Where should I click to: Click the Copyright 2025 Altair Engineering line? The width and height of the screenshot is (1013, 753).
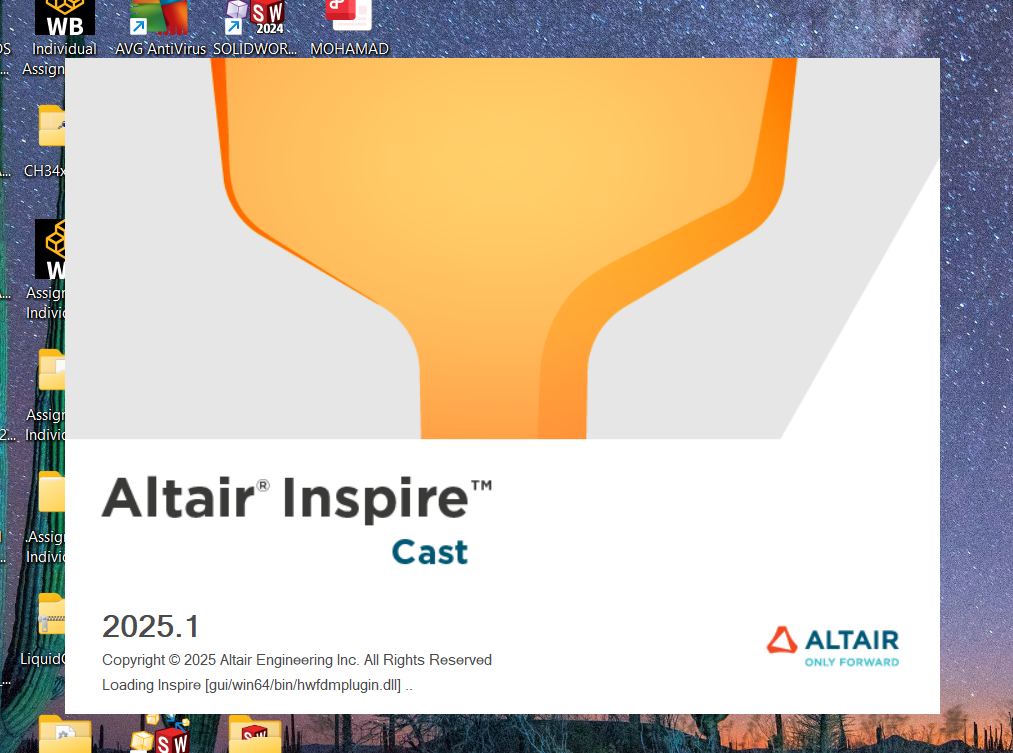(297, 660)
